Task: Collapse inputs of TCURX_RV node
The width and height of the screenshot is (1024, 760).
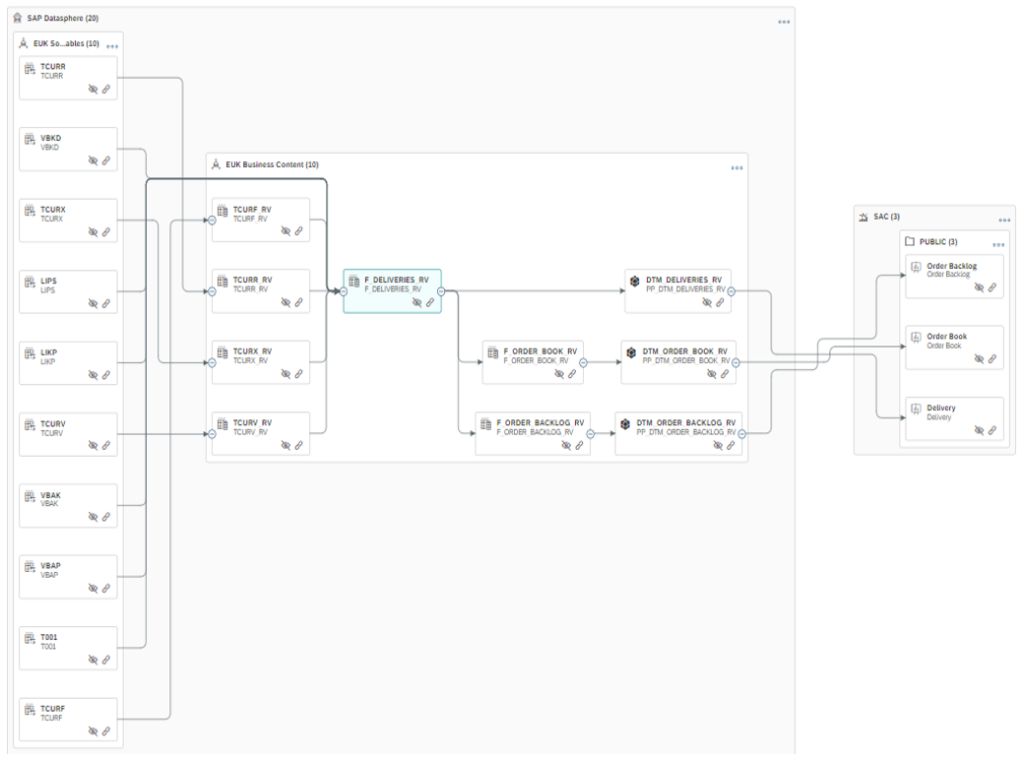Action: 212,362
